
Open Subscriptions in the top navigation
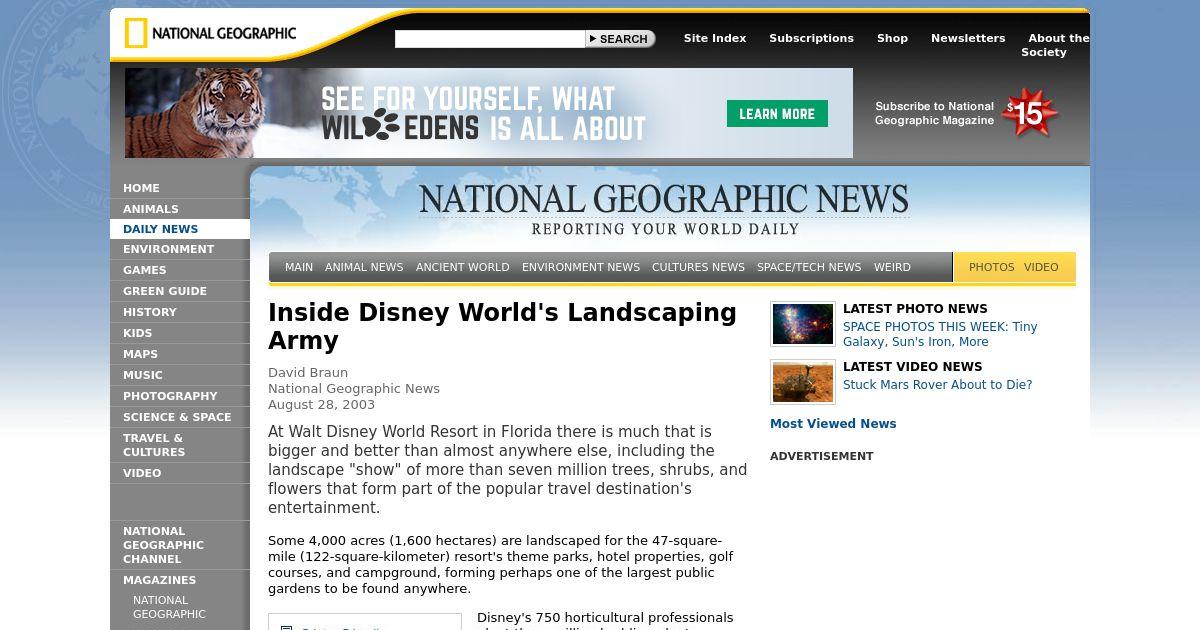click(x=811, y=38)
